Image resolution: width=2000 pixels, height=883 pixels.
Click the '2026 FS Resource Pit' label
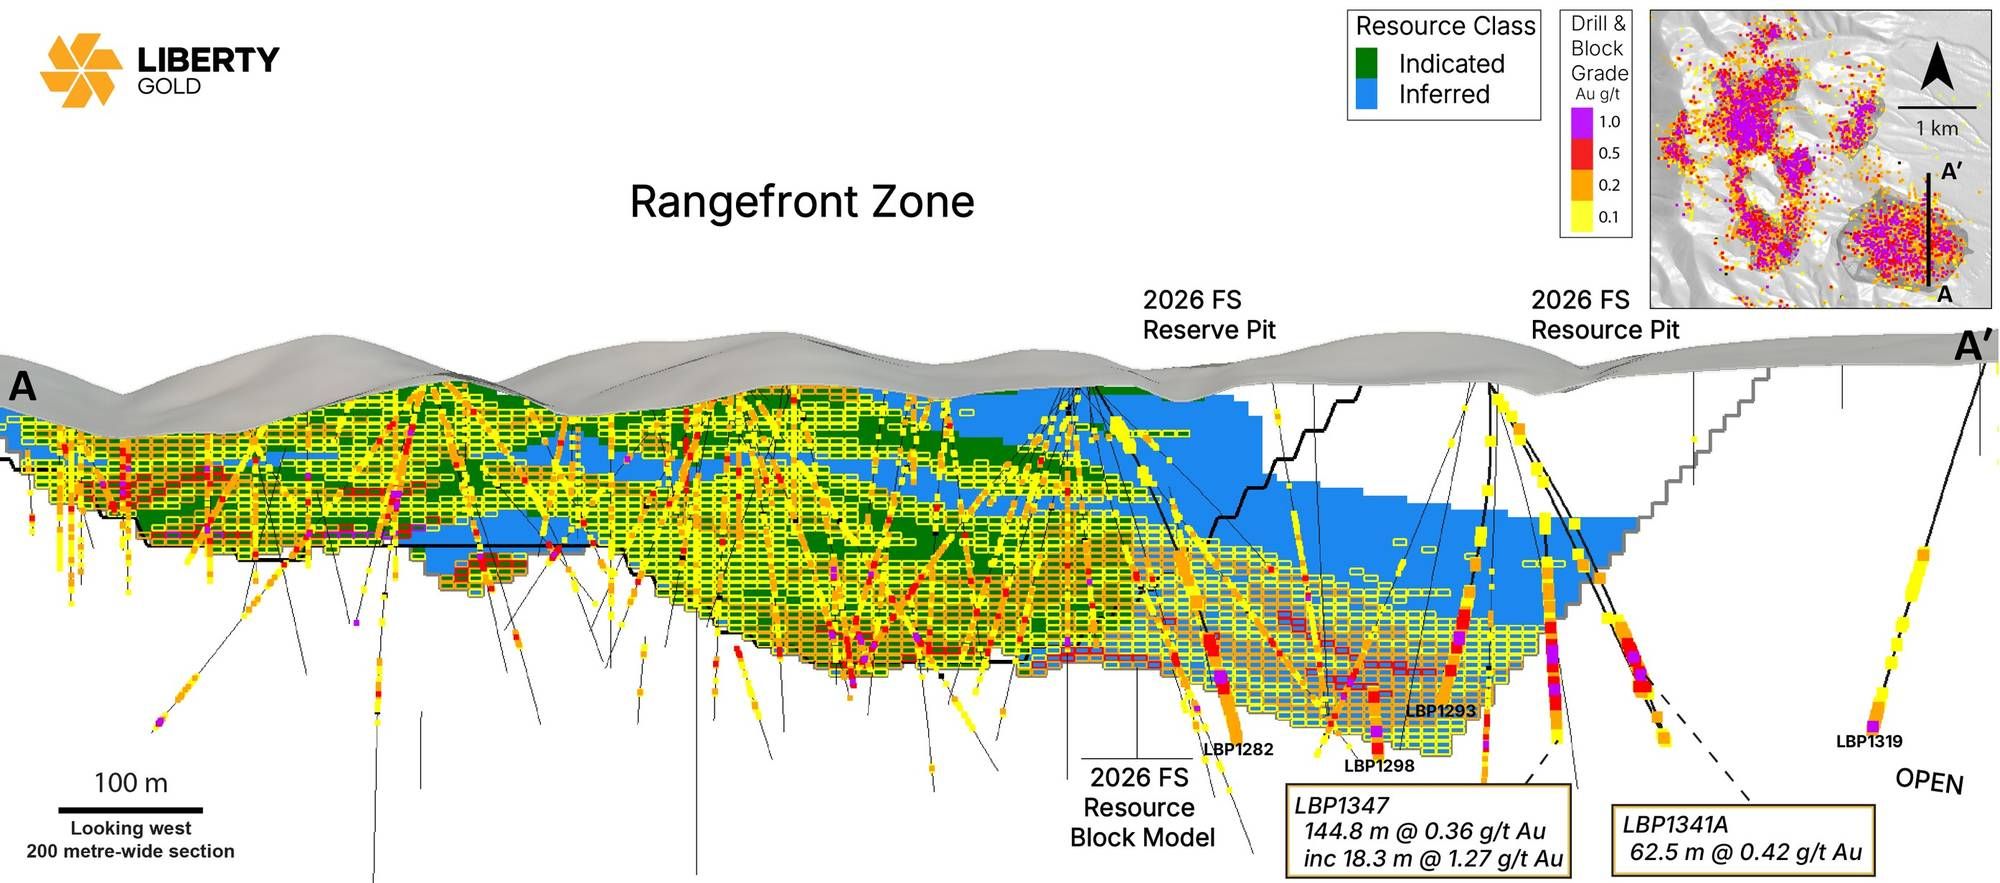click(1605, 315)
